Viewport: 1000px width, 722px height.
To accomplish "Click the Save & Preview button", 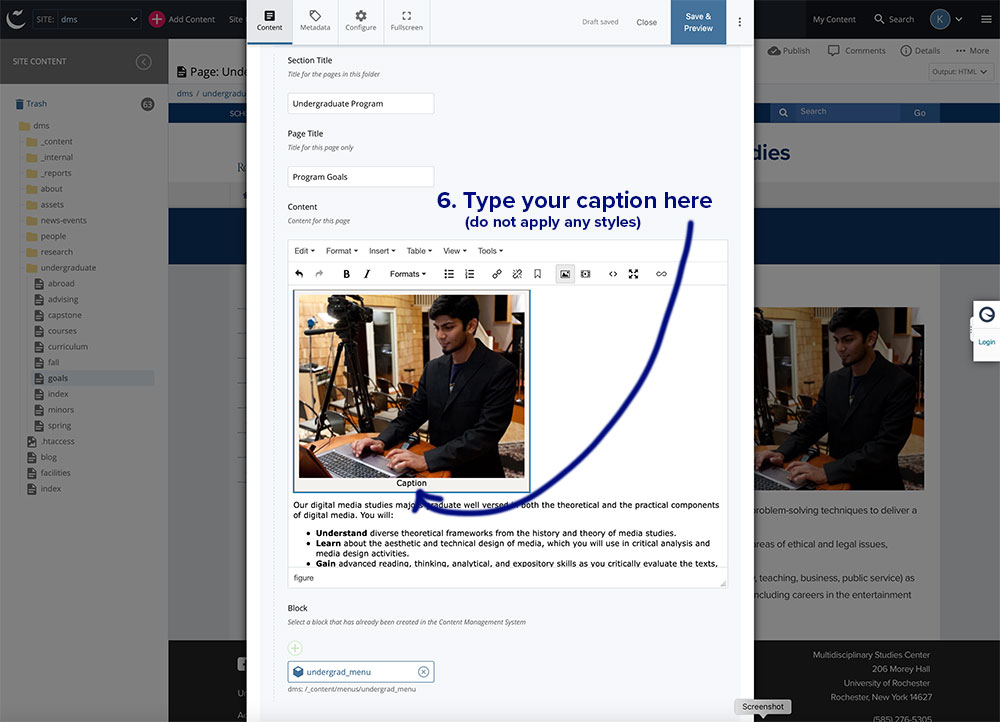I will [698, 22].
